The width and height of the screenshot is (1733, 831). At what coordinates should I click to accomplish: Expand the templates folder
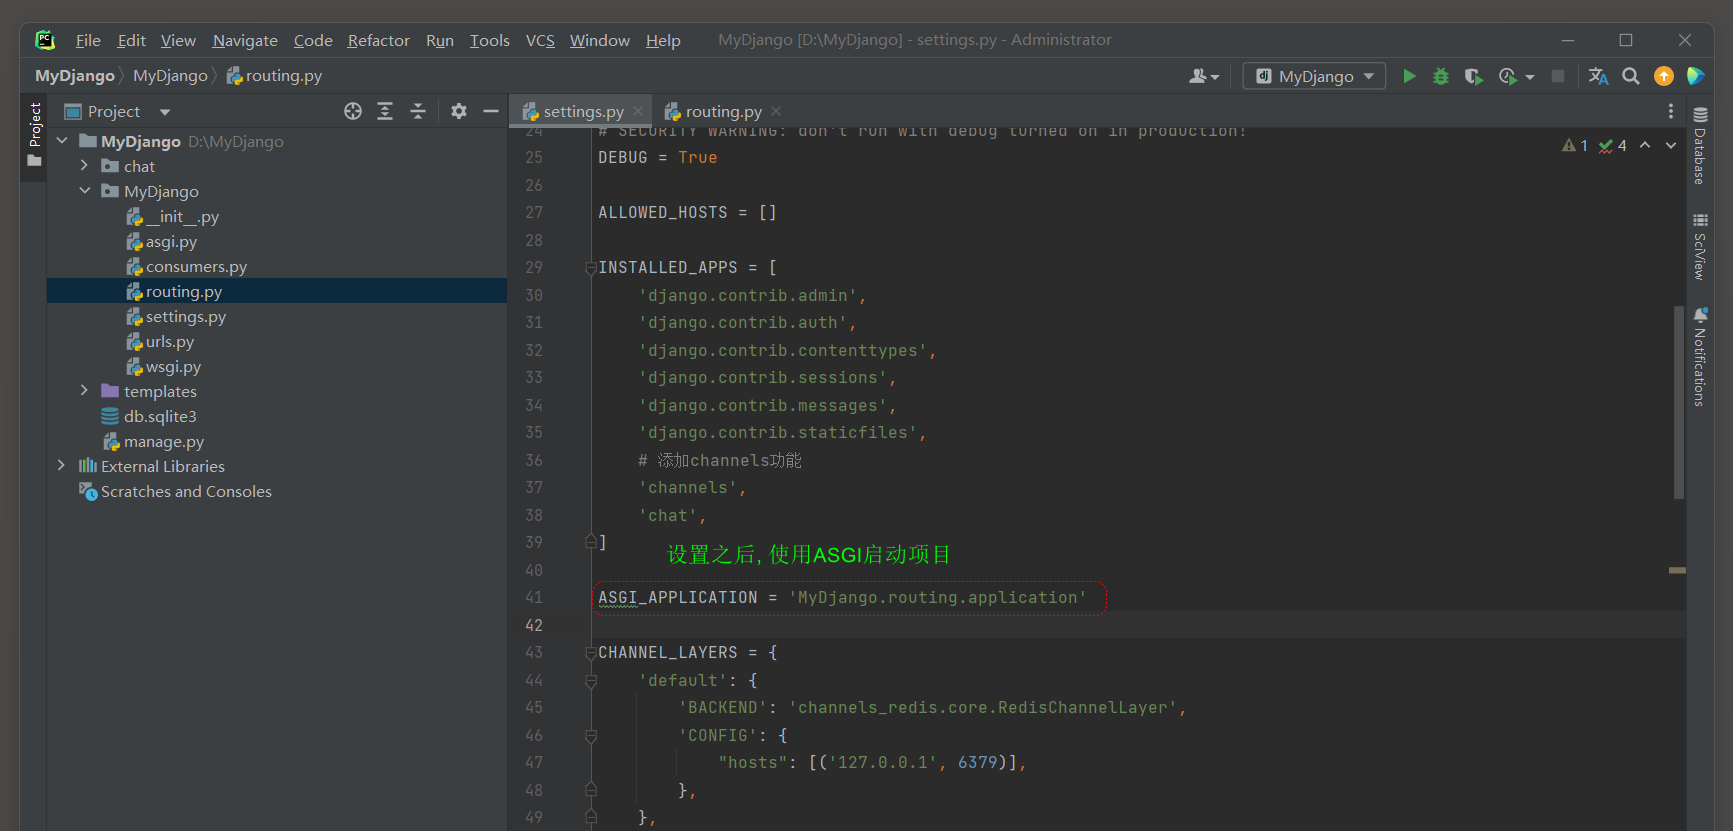click(84, 391)
